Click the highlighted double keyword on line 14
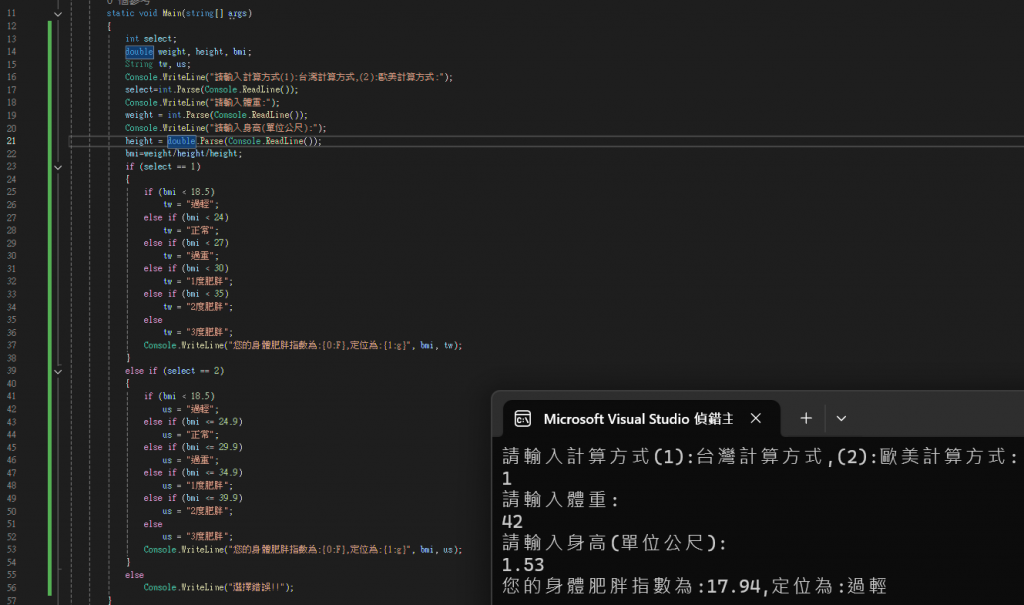This screenshot has width=1024, height=605. (139, 52)
